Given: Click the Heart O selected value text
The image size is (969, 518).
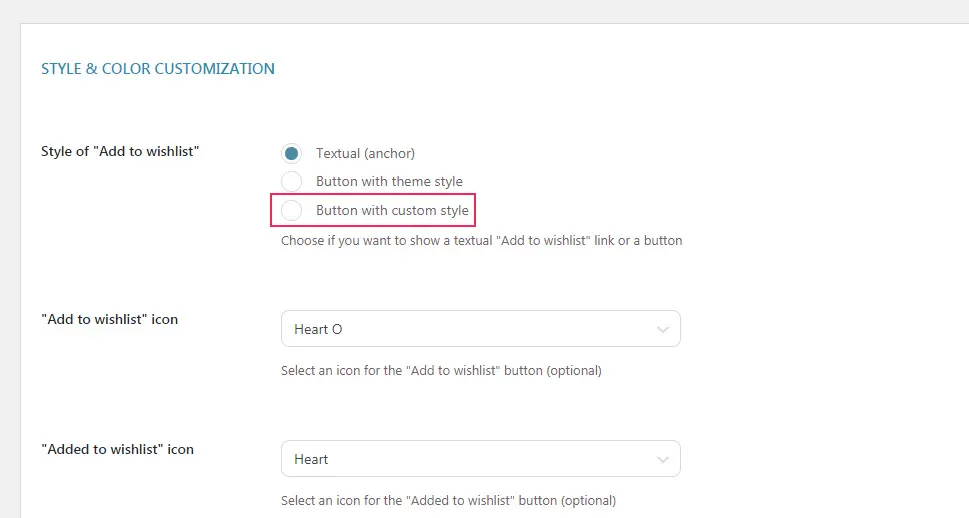Looking at the screenshot, I should click(318, 329).
